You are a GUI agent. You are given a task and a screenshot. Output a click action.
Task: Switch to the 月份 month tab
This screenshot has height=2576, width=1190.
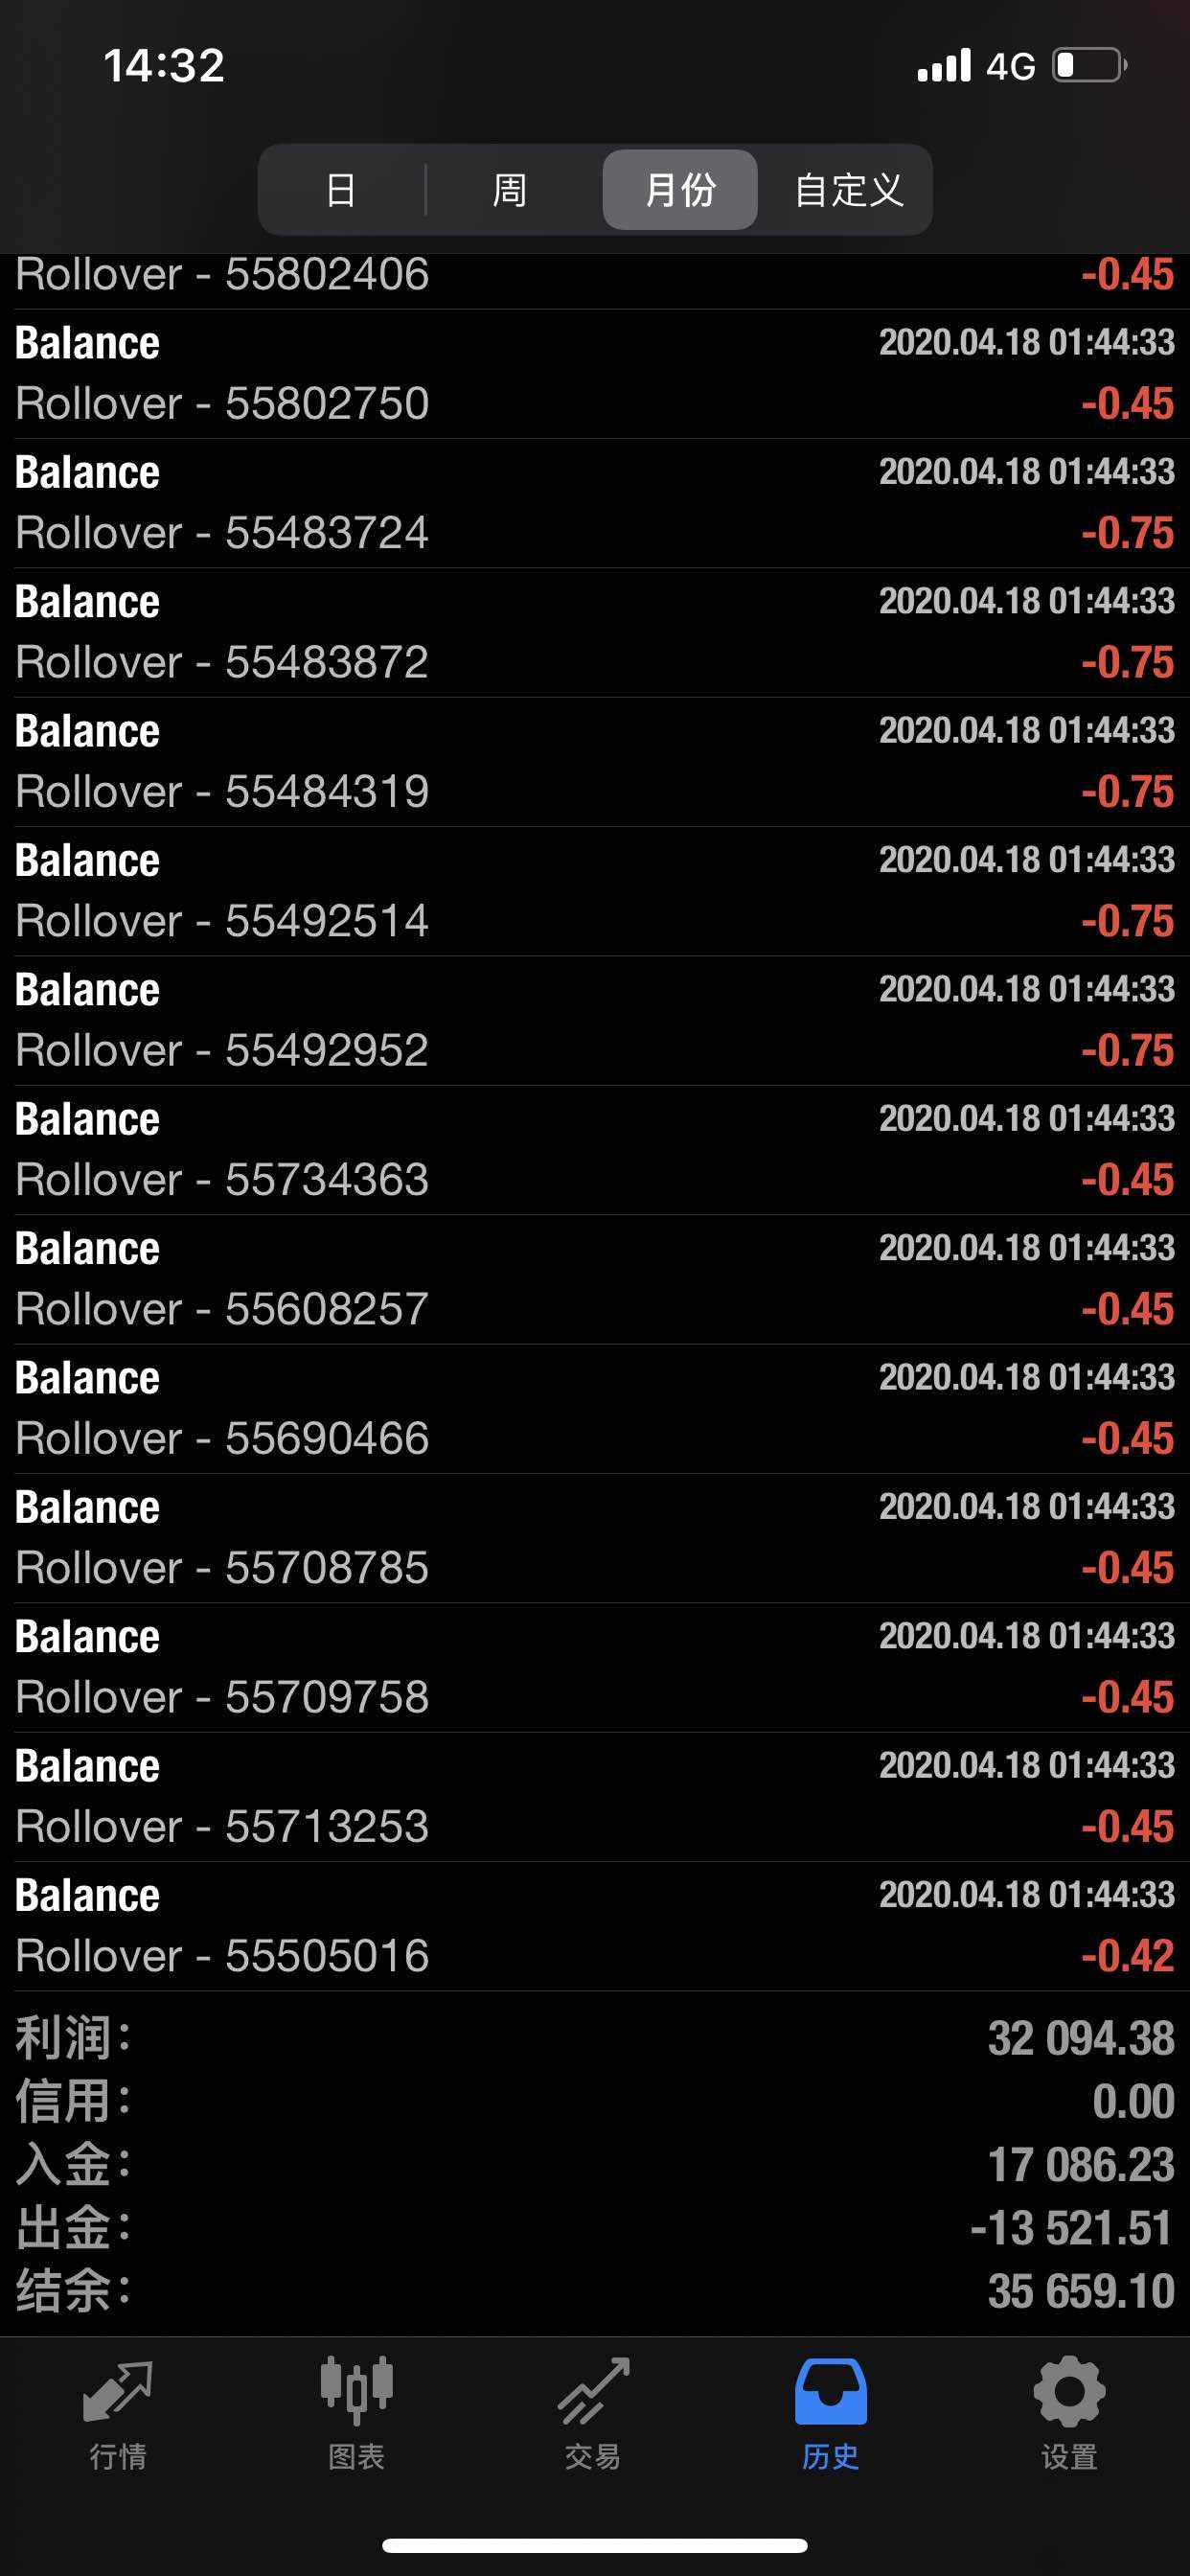tap(680, 190)
